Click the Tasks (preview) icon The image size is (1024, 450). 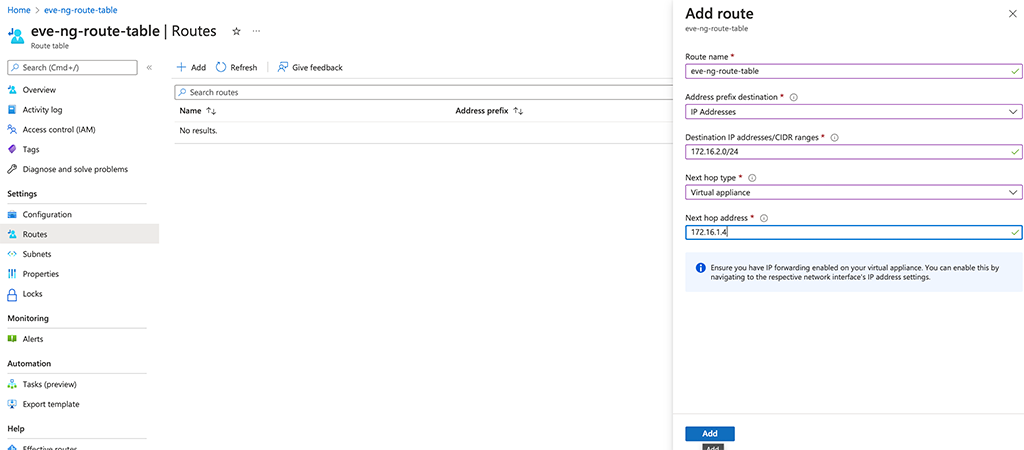(11, 384)
